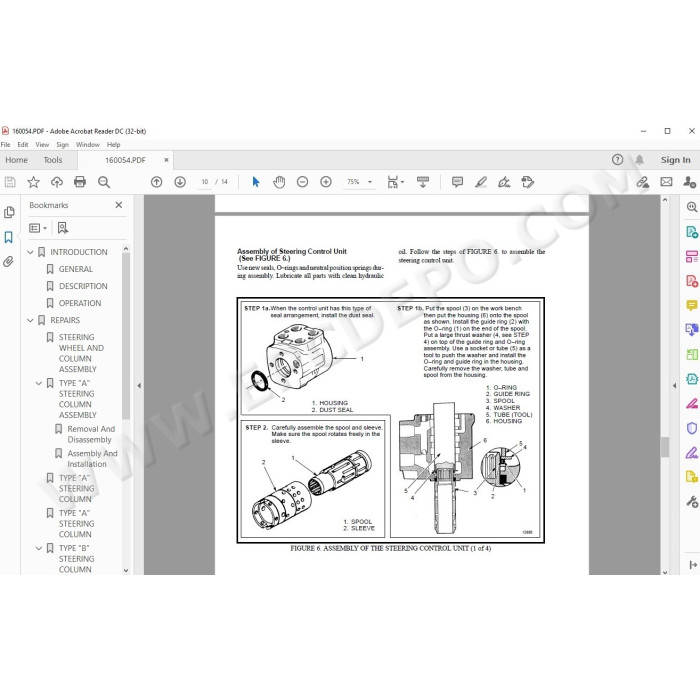Send file by email envelope icon
The width and height of the screenshot is (700, 700).
pos(666,182)
